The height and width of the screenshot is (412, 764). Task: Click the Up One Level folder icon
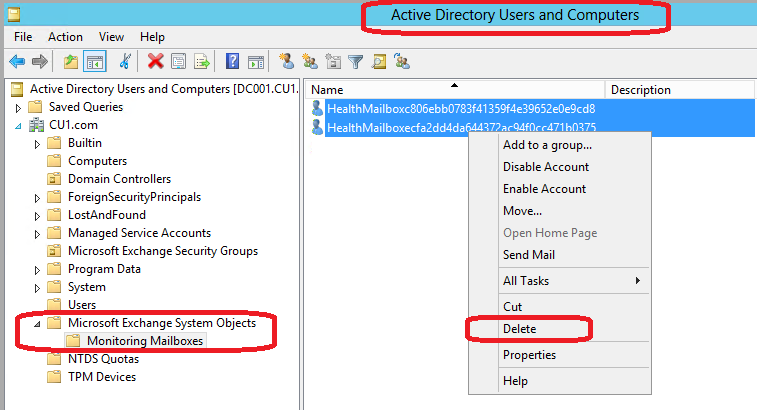pos(71,62)
